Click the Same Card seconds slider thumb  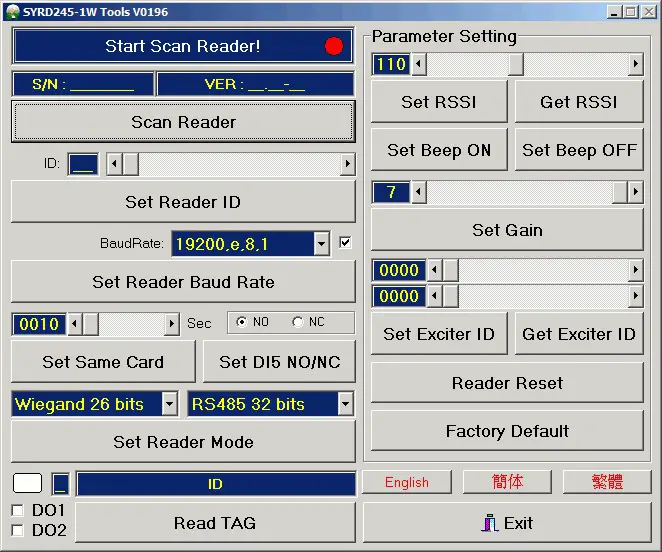(x=90, y=324)
